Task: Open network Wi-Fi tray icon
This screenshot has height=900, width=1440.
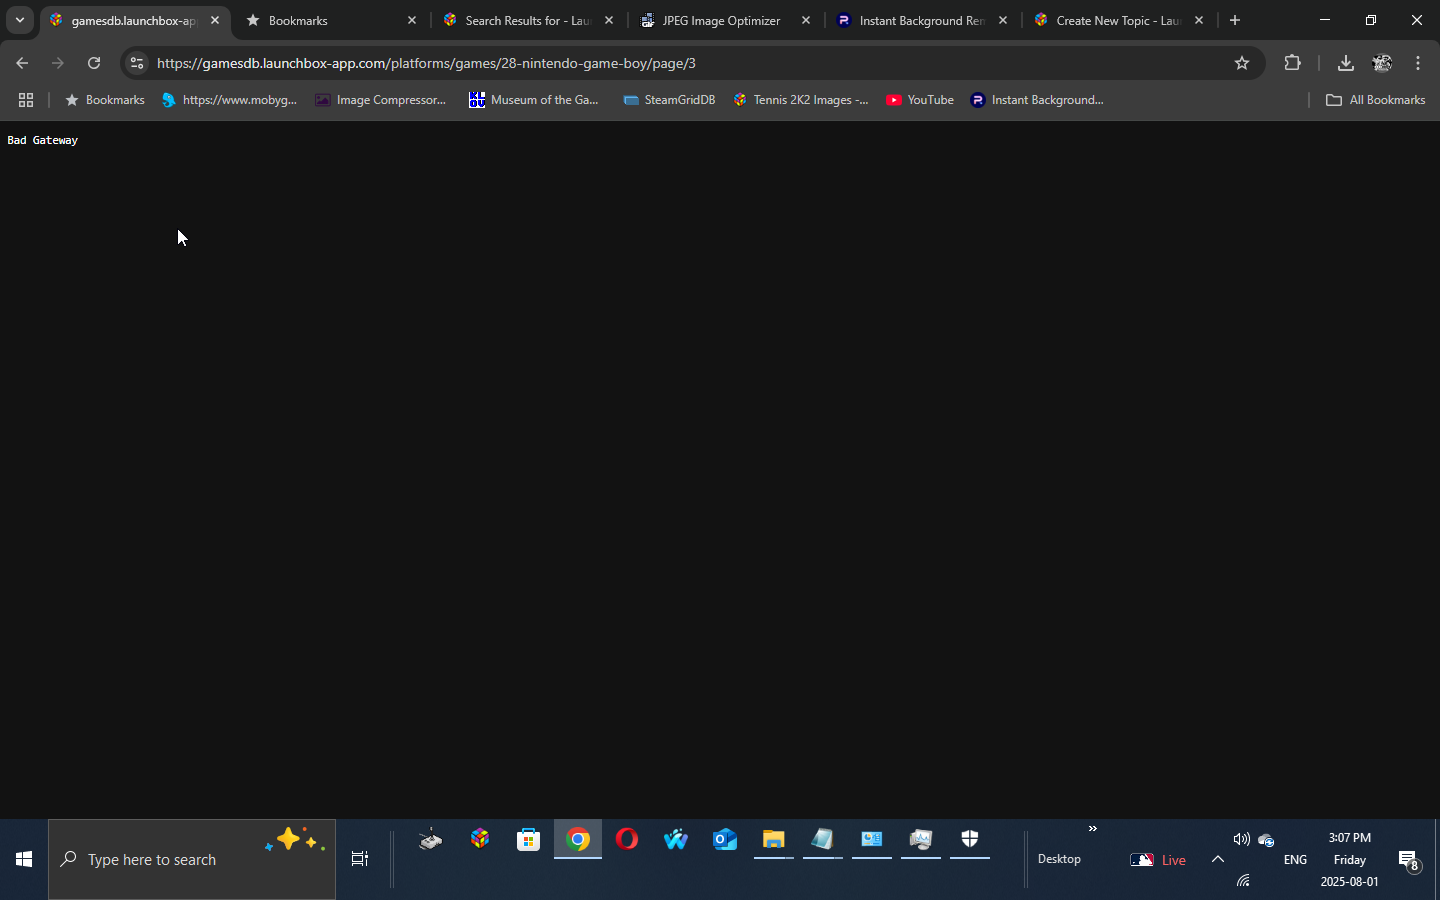Action: (x=1243, y=881)
